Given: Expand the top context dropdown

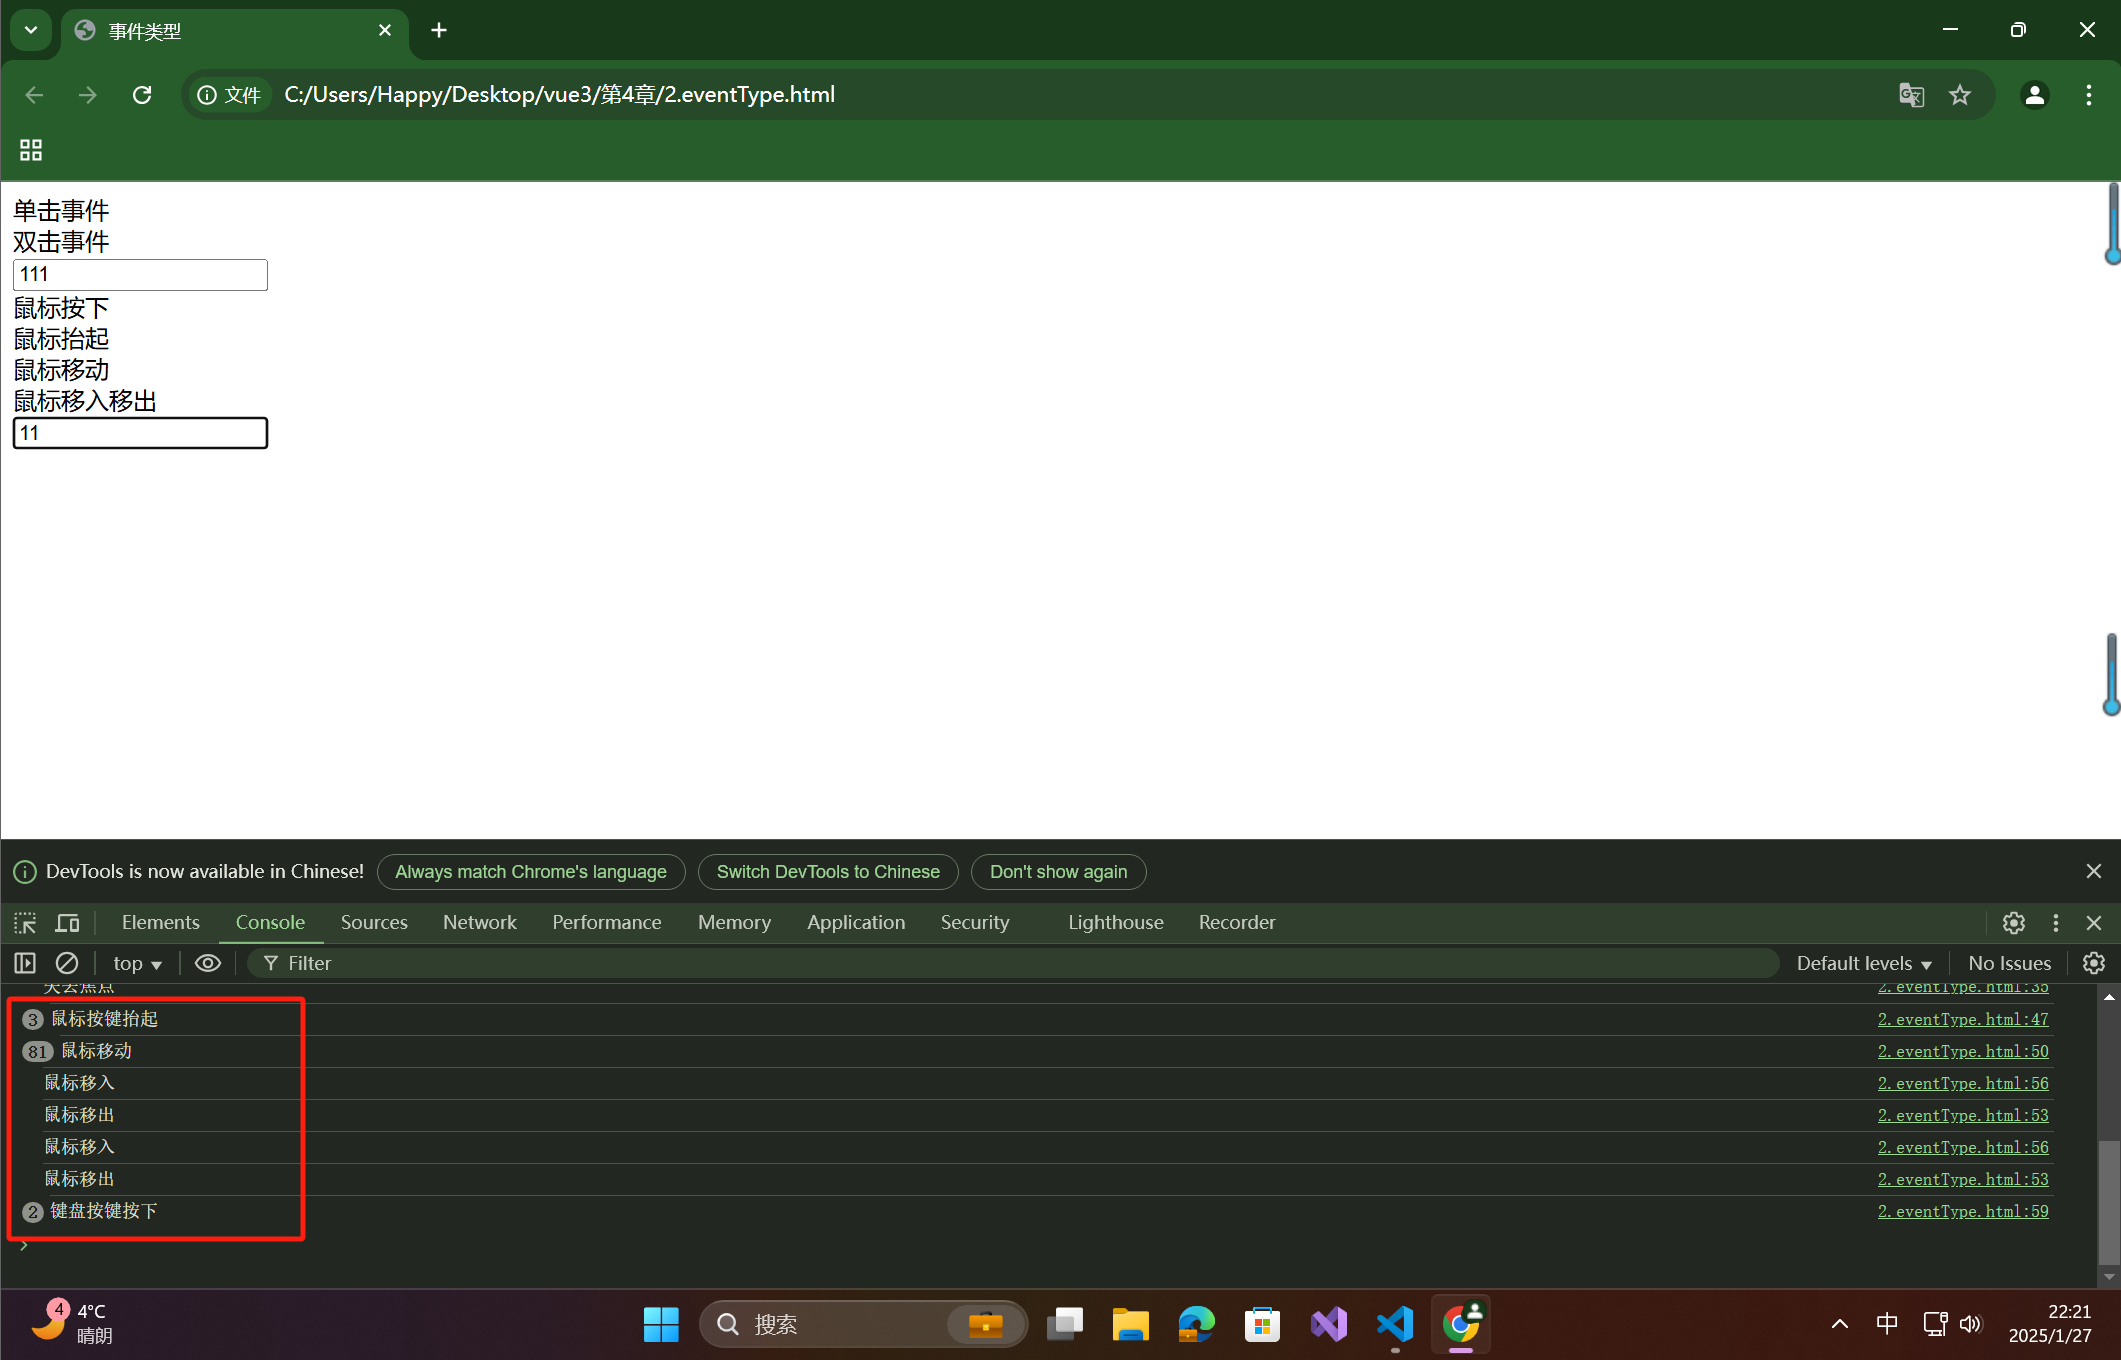Looking at the screenshot, I should (137, 963).
